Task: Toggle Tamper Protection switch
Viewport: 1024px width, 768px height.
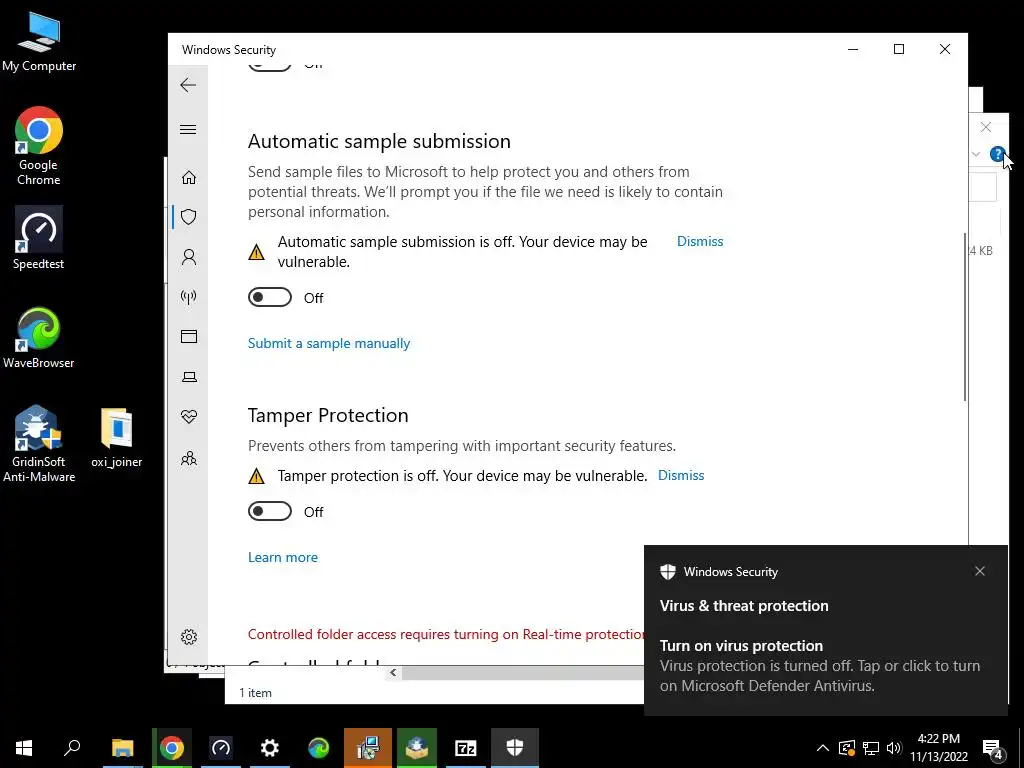Action: click(x=270, y=511)
